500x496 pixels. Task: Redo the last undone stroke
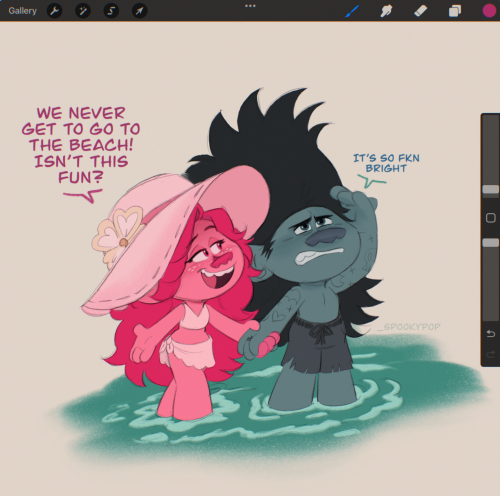tap(491, 354)
